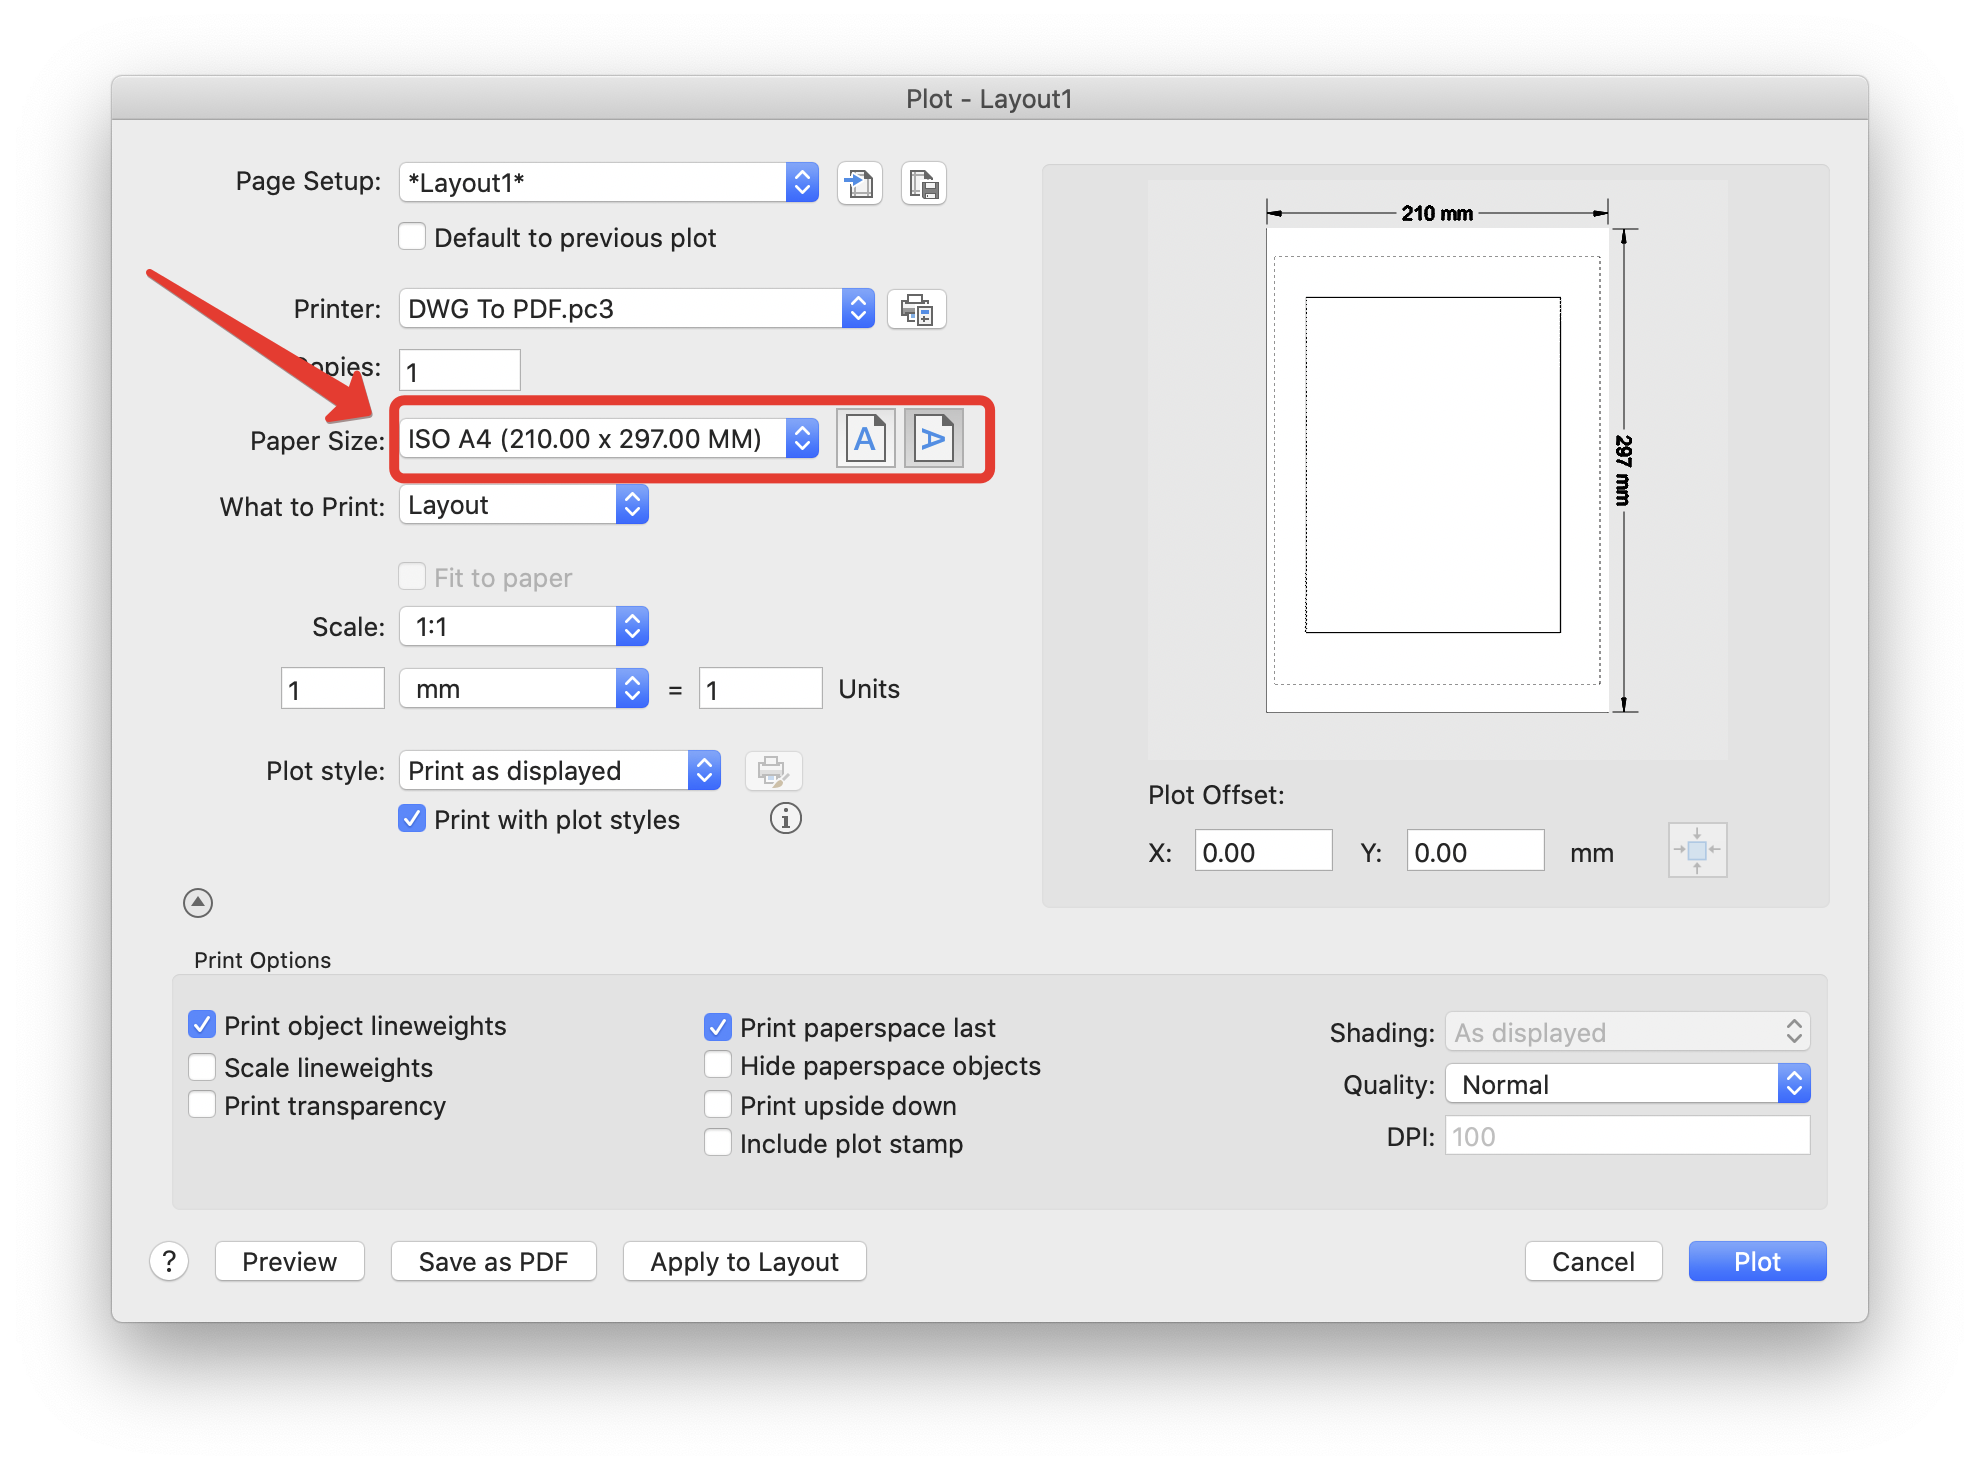The image size is (1980, 1470).
Task: Select portrait paper orientation icon
Action: (x=865, y=439)
